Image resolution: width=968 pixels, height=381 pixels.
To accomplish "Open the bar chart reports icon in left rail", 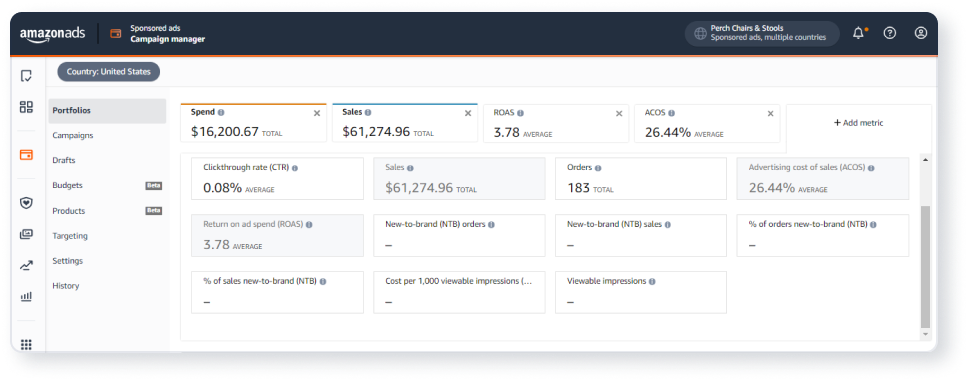I will 26,297.
